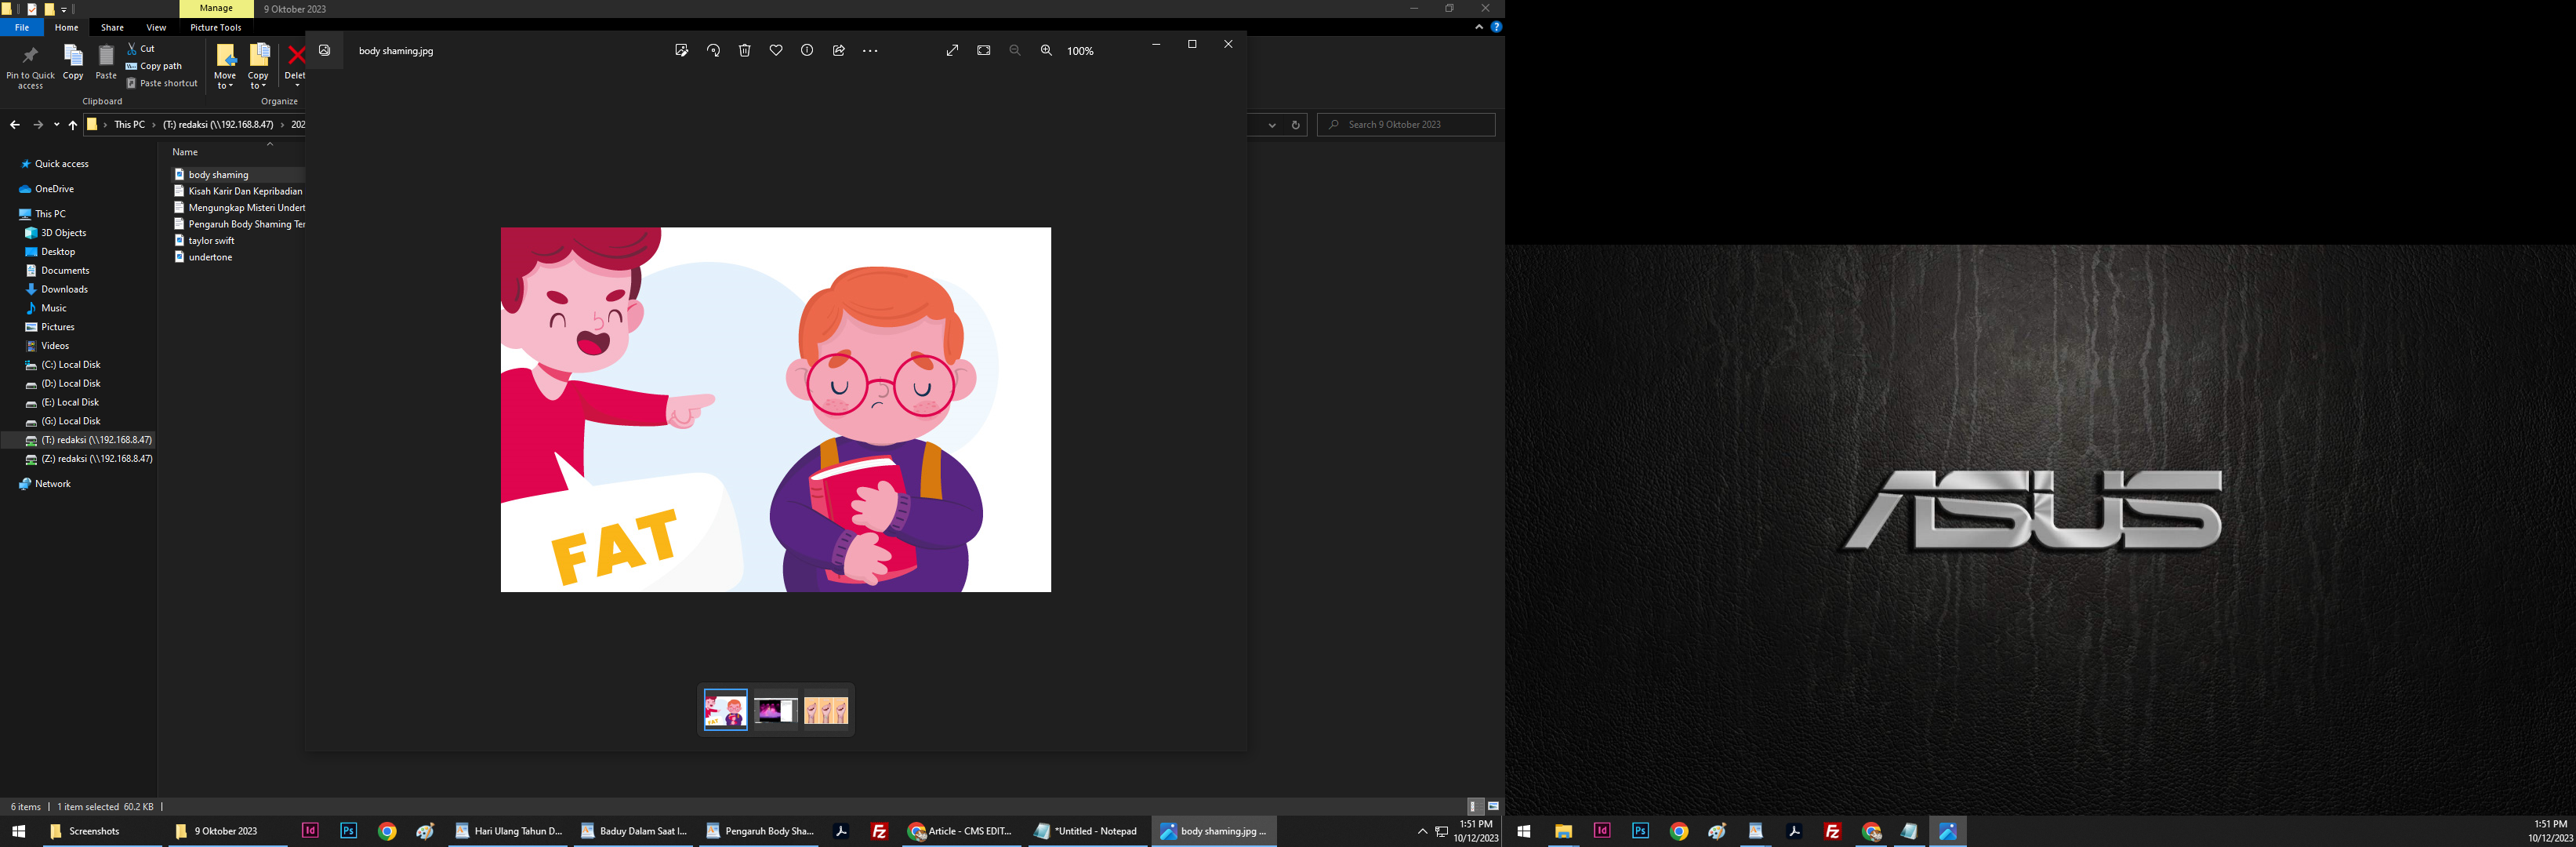Switch to the Share ribbon tab
This screenshot has width=2576, height=847.
coord(112,27)
